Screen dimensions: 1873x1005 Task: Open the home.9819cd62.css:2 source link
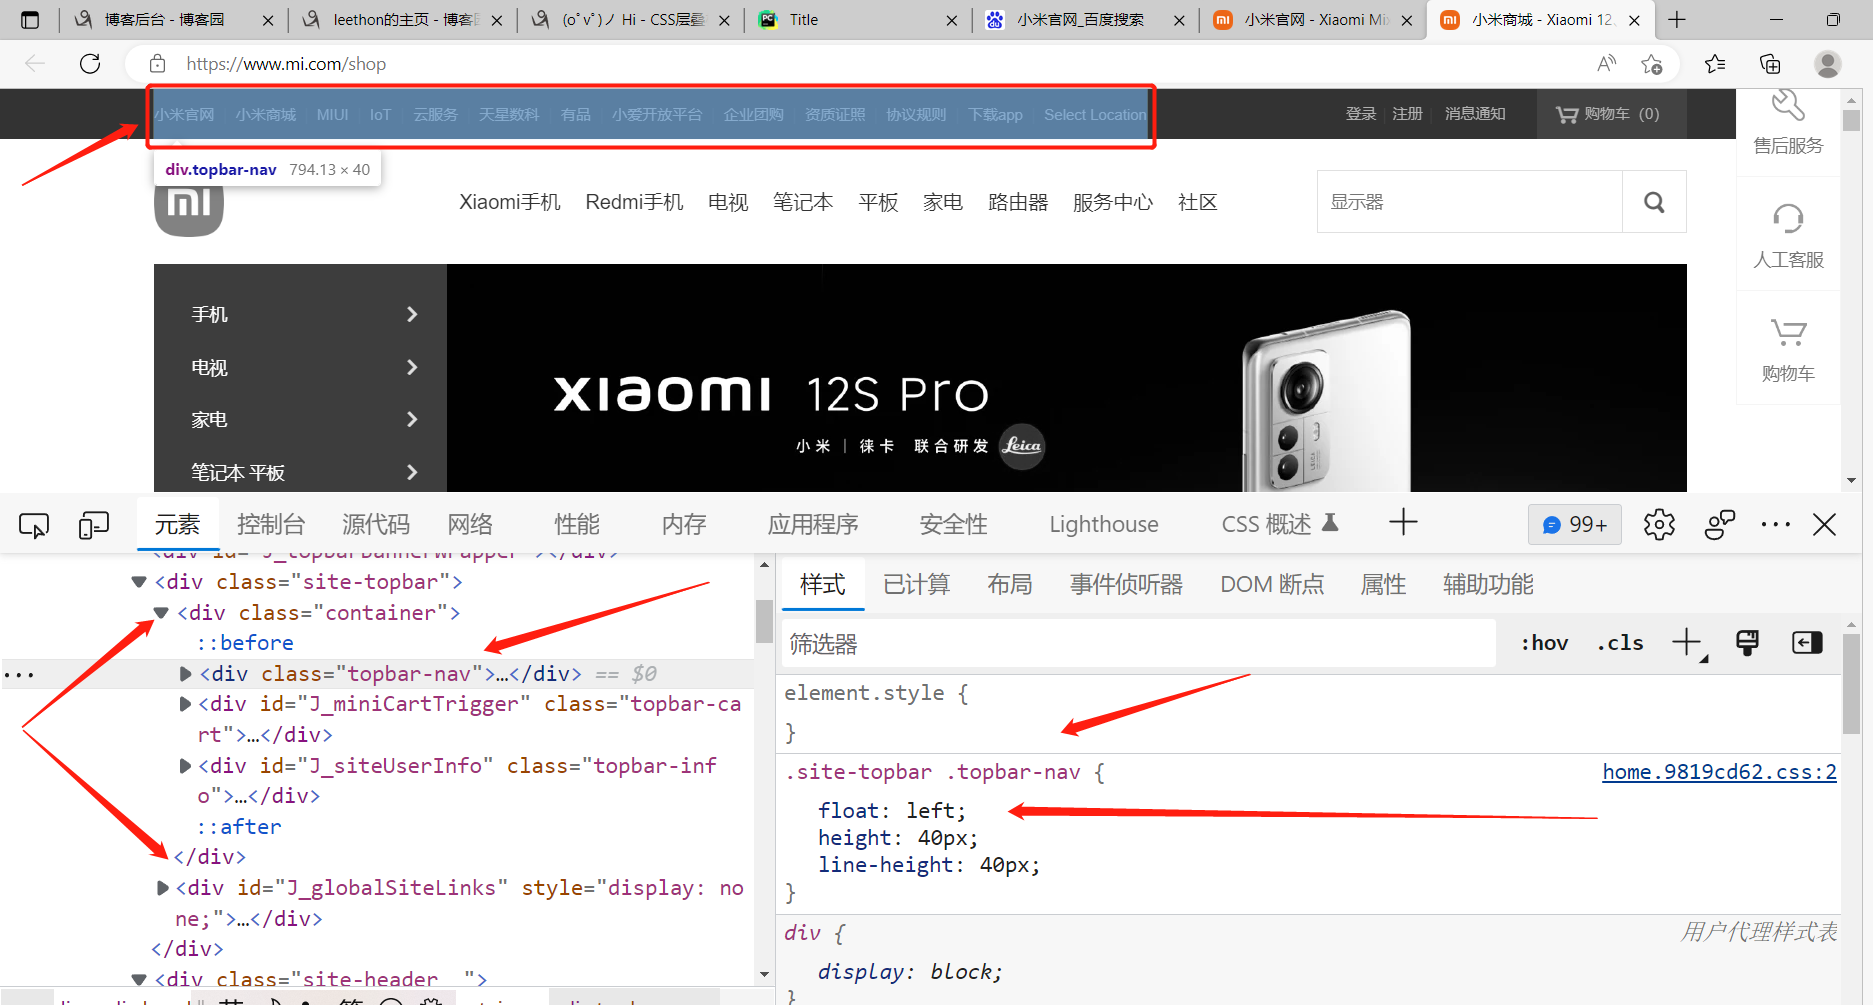click(1719, 772)
